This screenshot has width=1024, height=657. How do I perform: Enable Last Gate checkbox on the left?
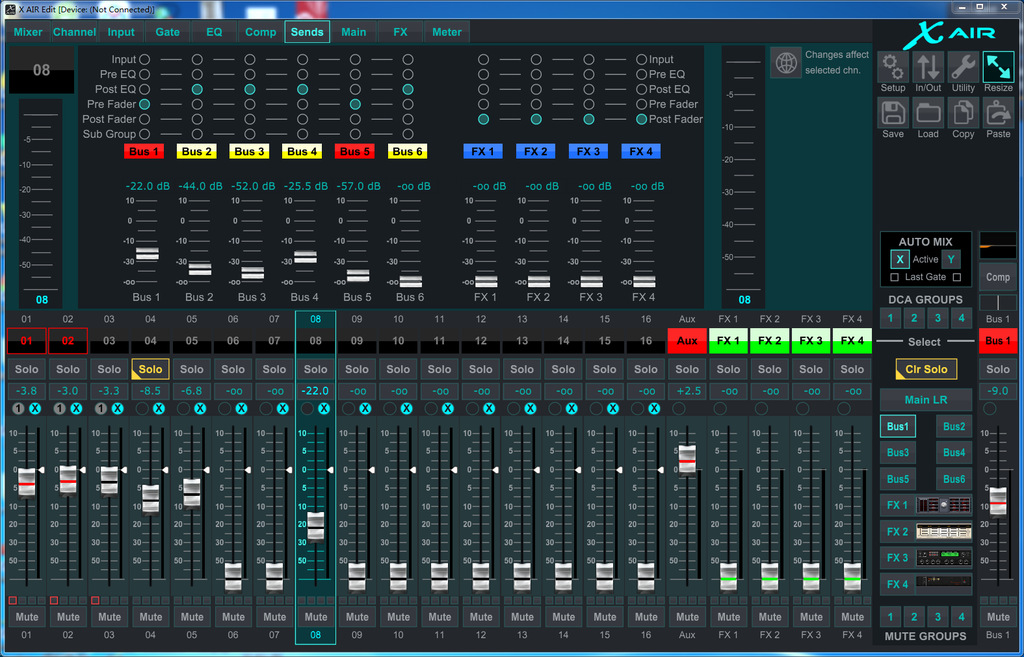click(894, 278)
